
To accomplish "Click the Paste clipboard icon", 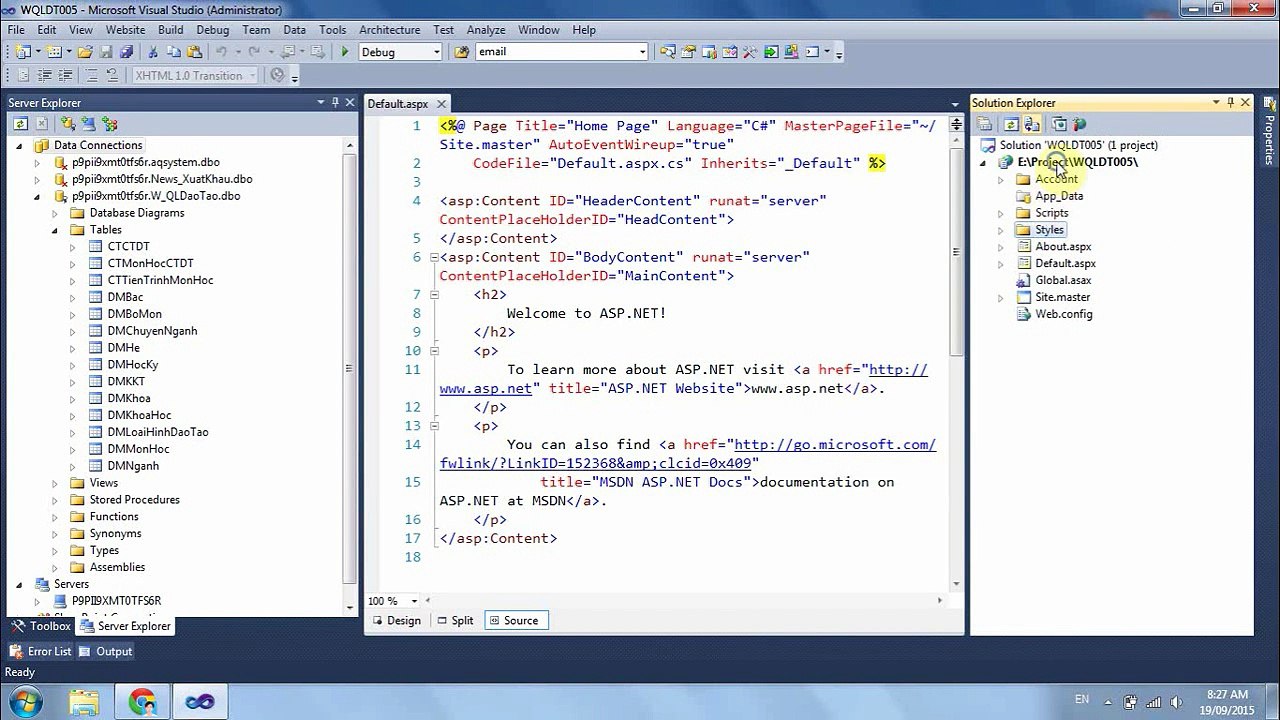I will (193, 52).
